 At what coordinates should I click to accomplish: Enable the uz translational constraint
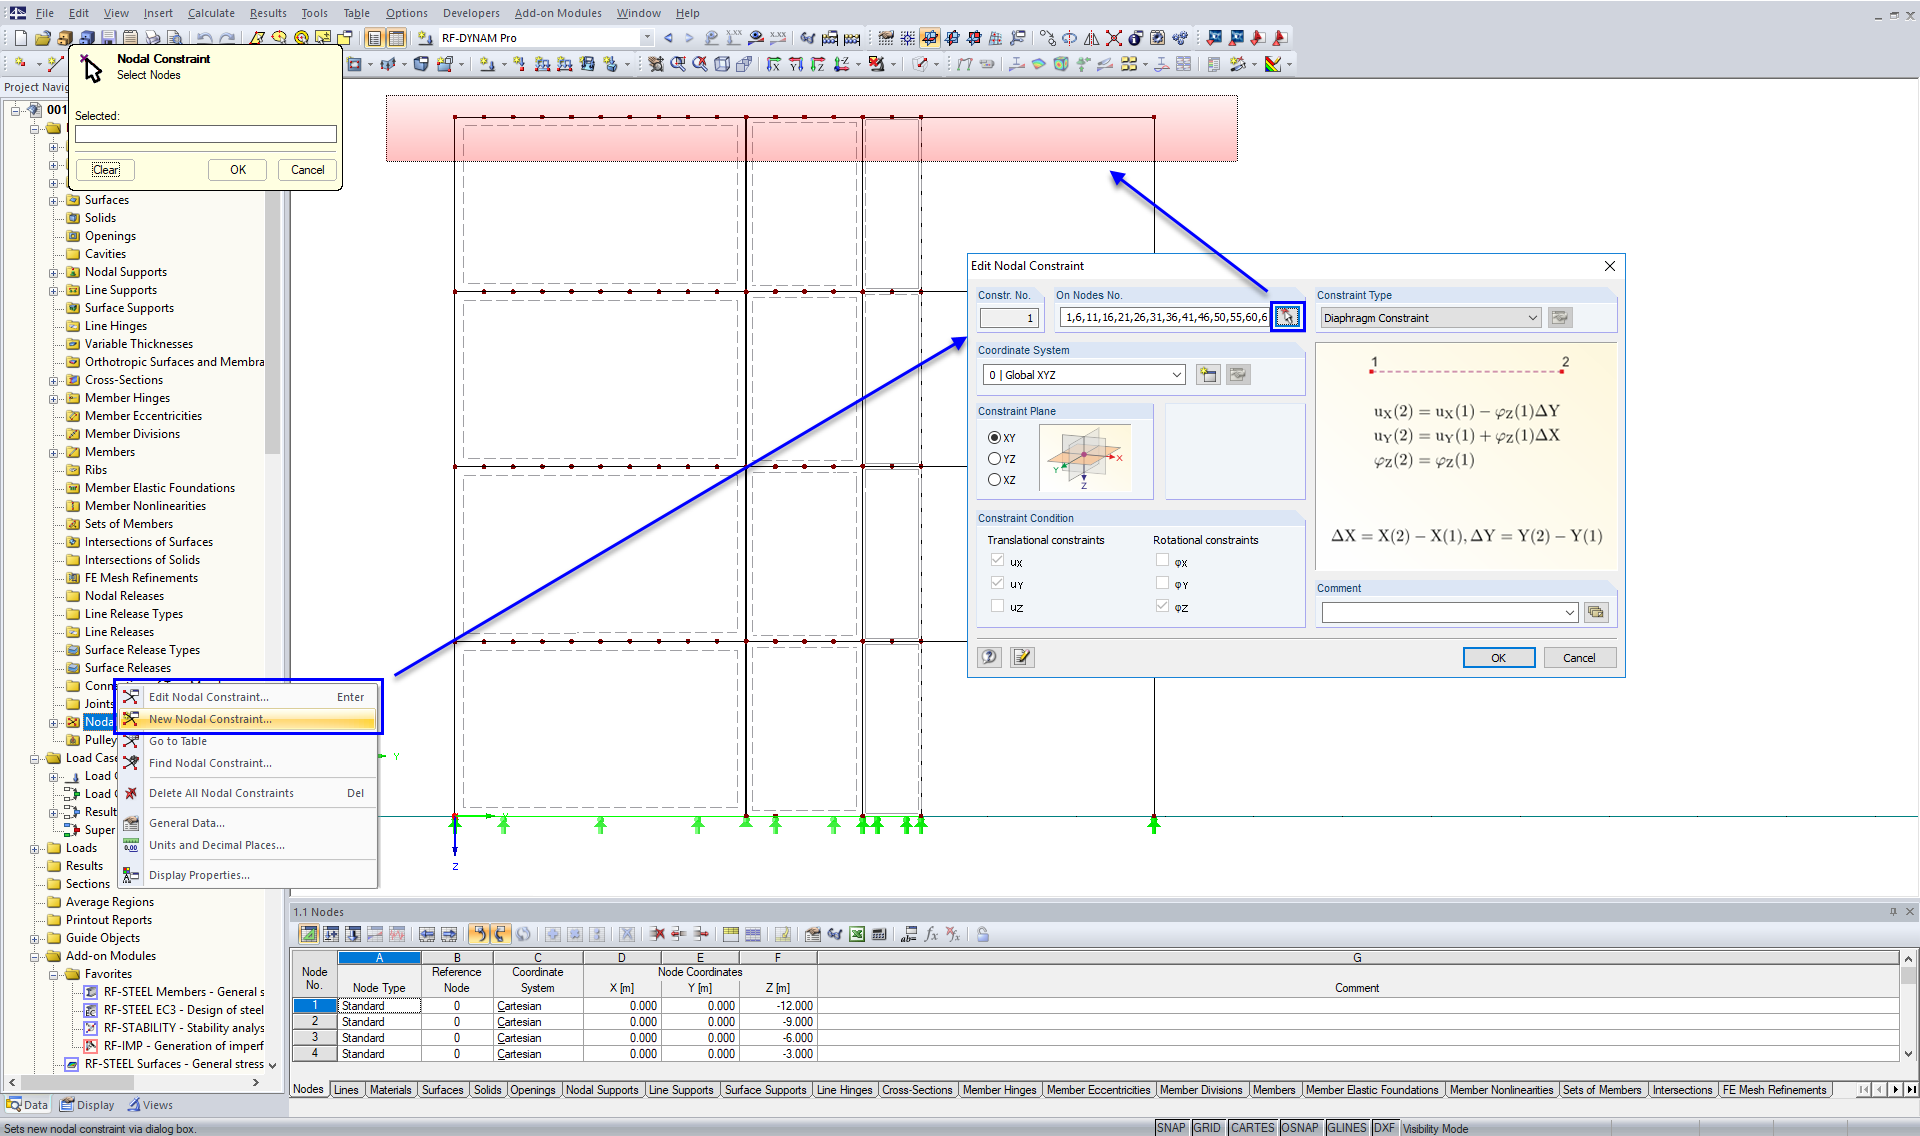997,605
